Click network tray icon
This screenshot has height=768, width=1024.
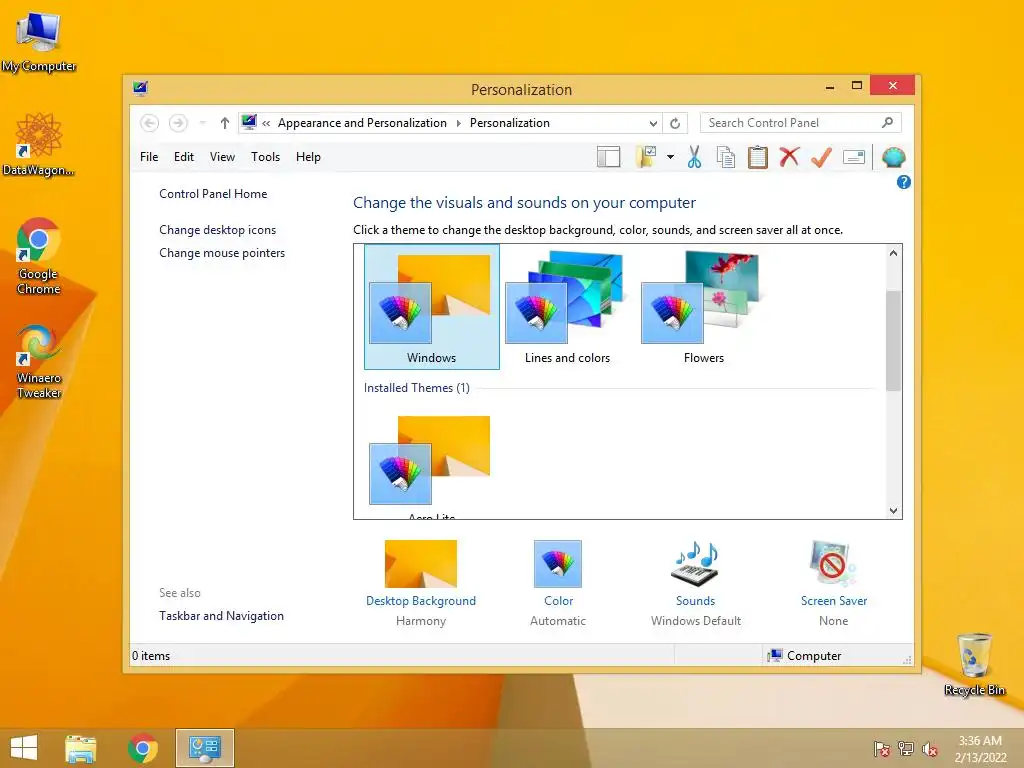tap(906, 749)
